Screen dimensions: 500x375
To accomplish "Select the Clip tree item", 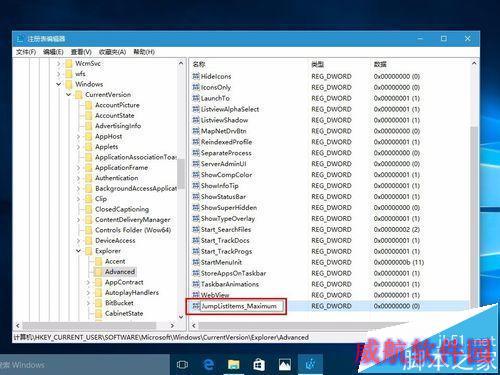I will (101, 199).
